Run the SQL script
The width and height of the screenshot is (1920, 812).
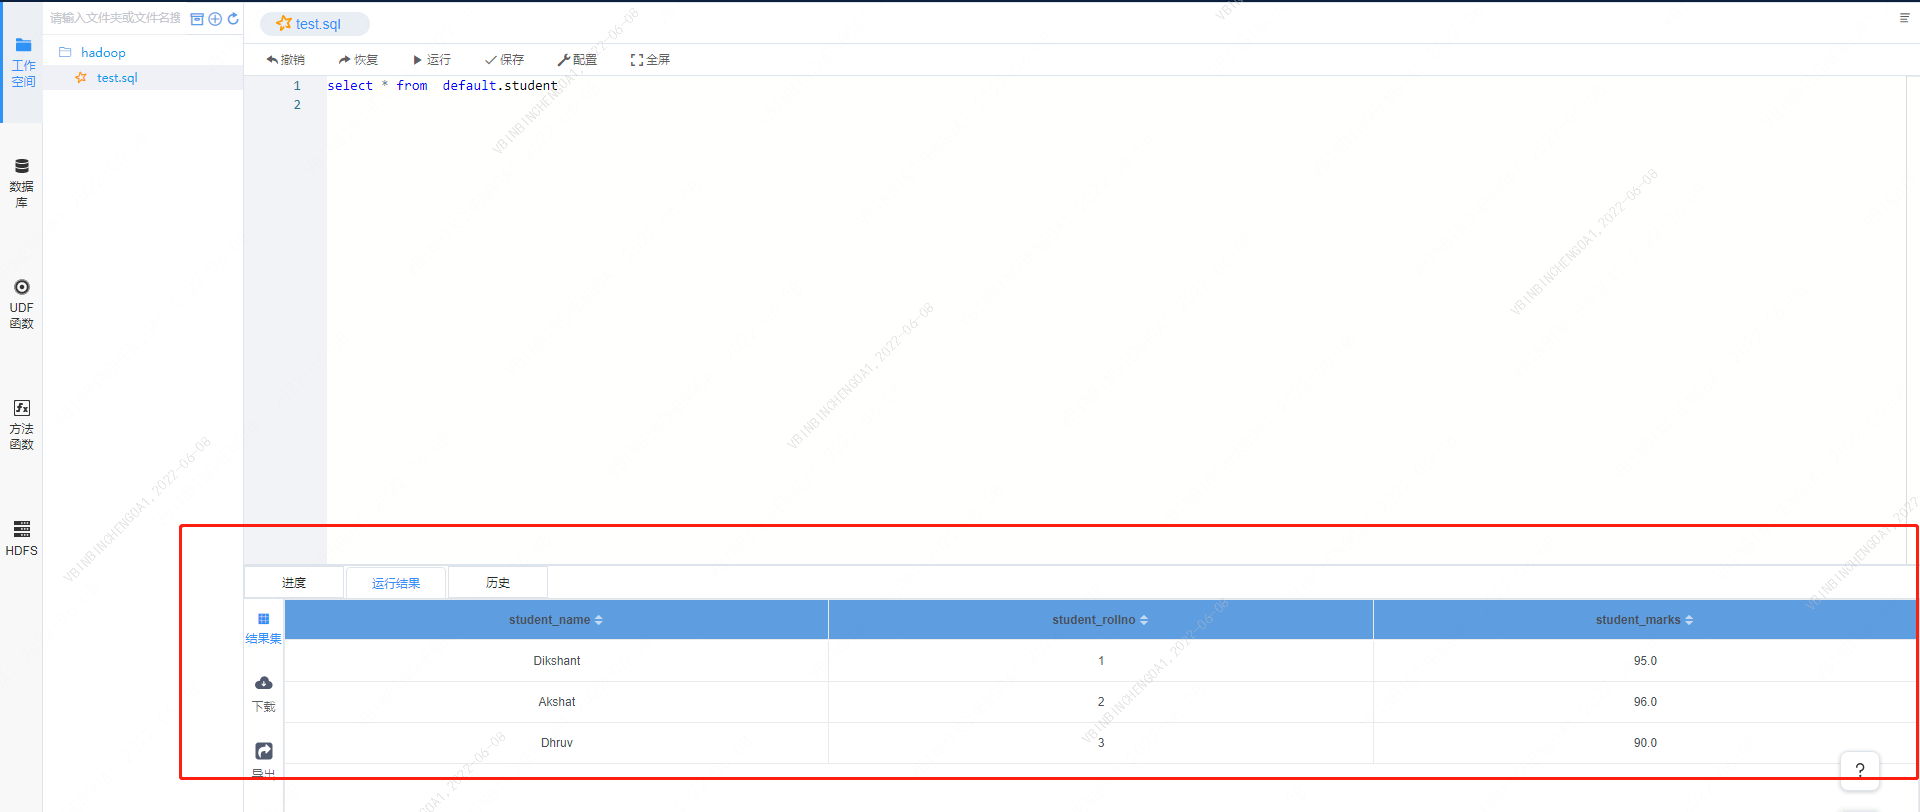coord(432,60)
